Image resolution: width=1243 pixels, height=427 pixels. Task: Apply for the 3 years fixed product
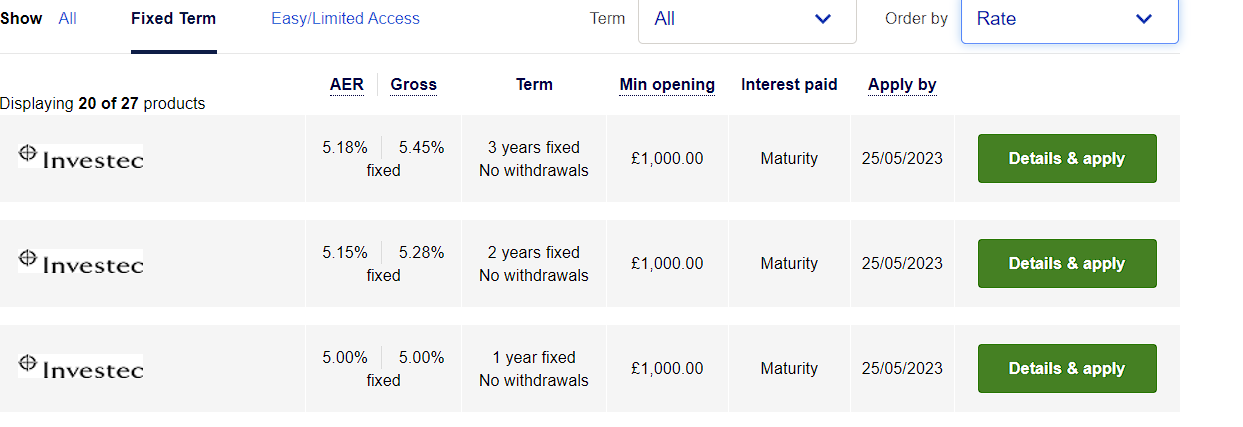point(1067,158)
